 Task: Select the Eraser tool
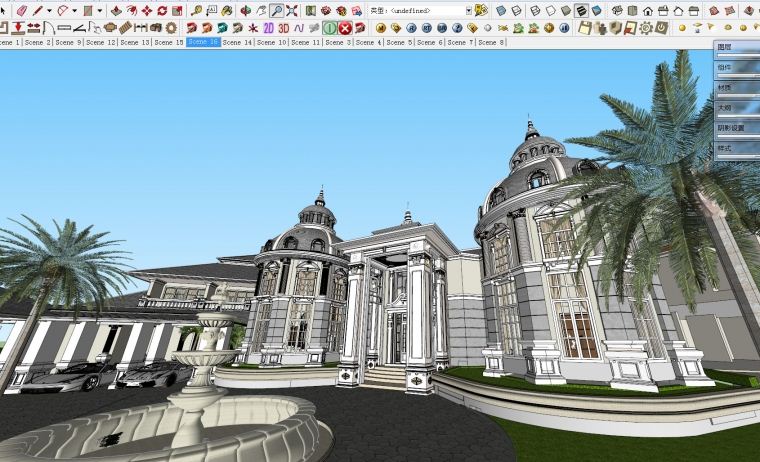point(22,10)
